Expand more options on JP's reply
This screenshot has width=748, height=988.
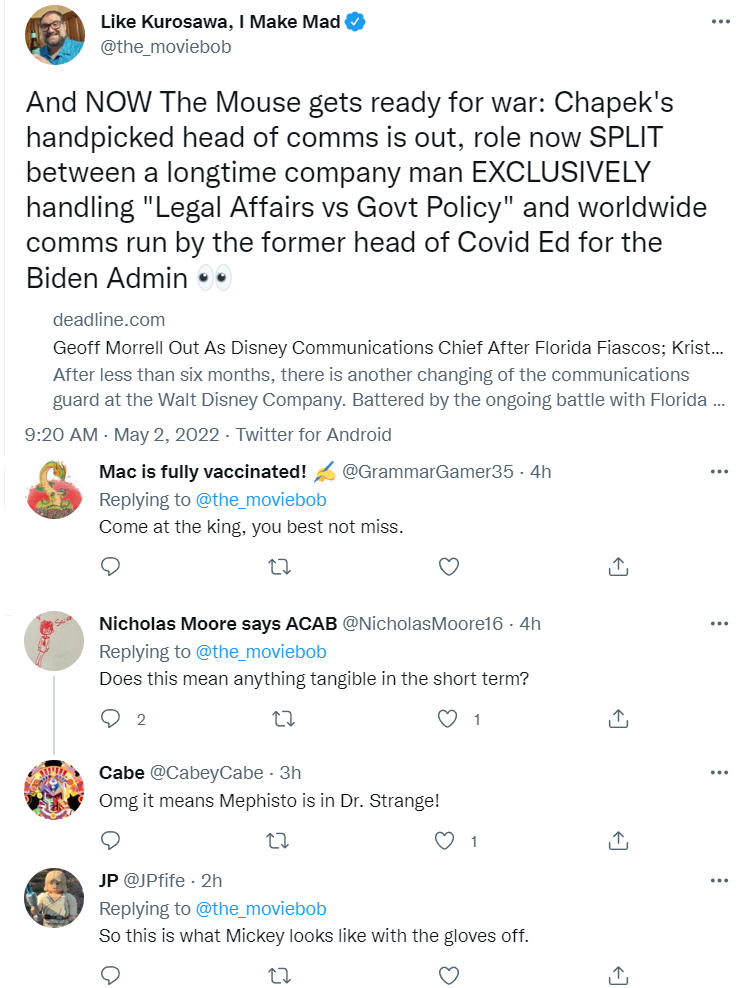coord(719,880)
